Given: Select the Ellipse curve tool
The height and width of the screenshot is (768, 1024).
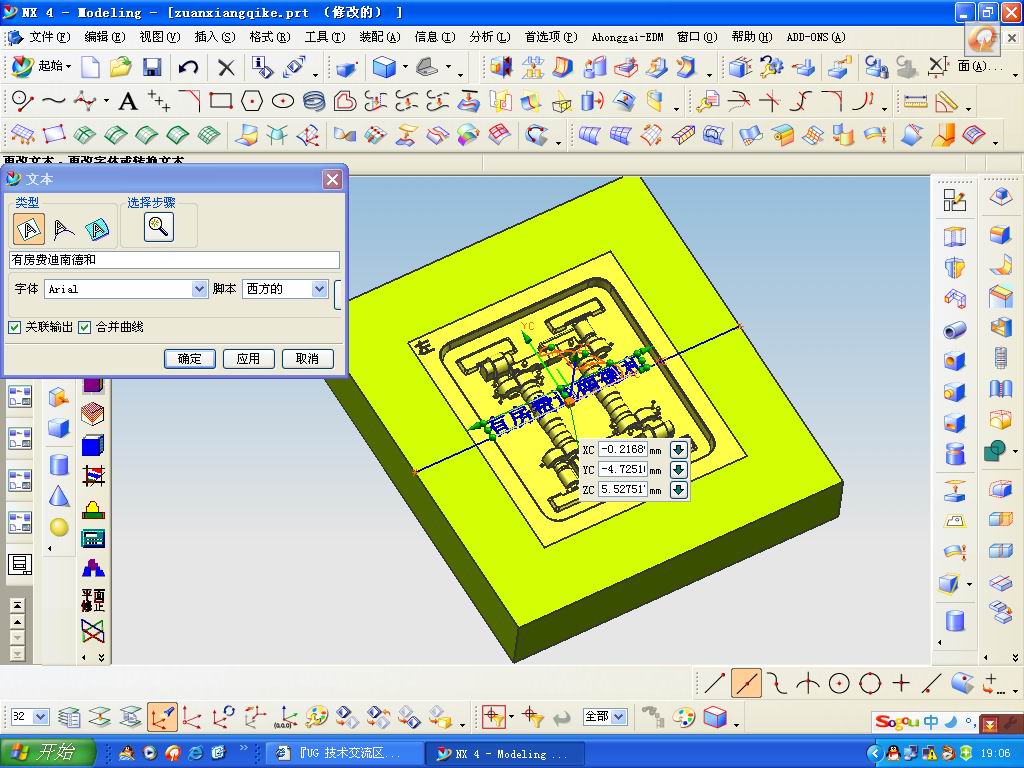Looking at the screenshot, I should 283,101.
